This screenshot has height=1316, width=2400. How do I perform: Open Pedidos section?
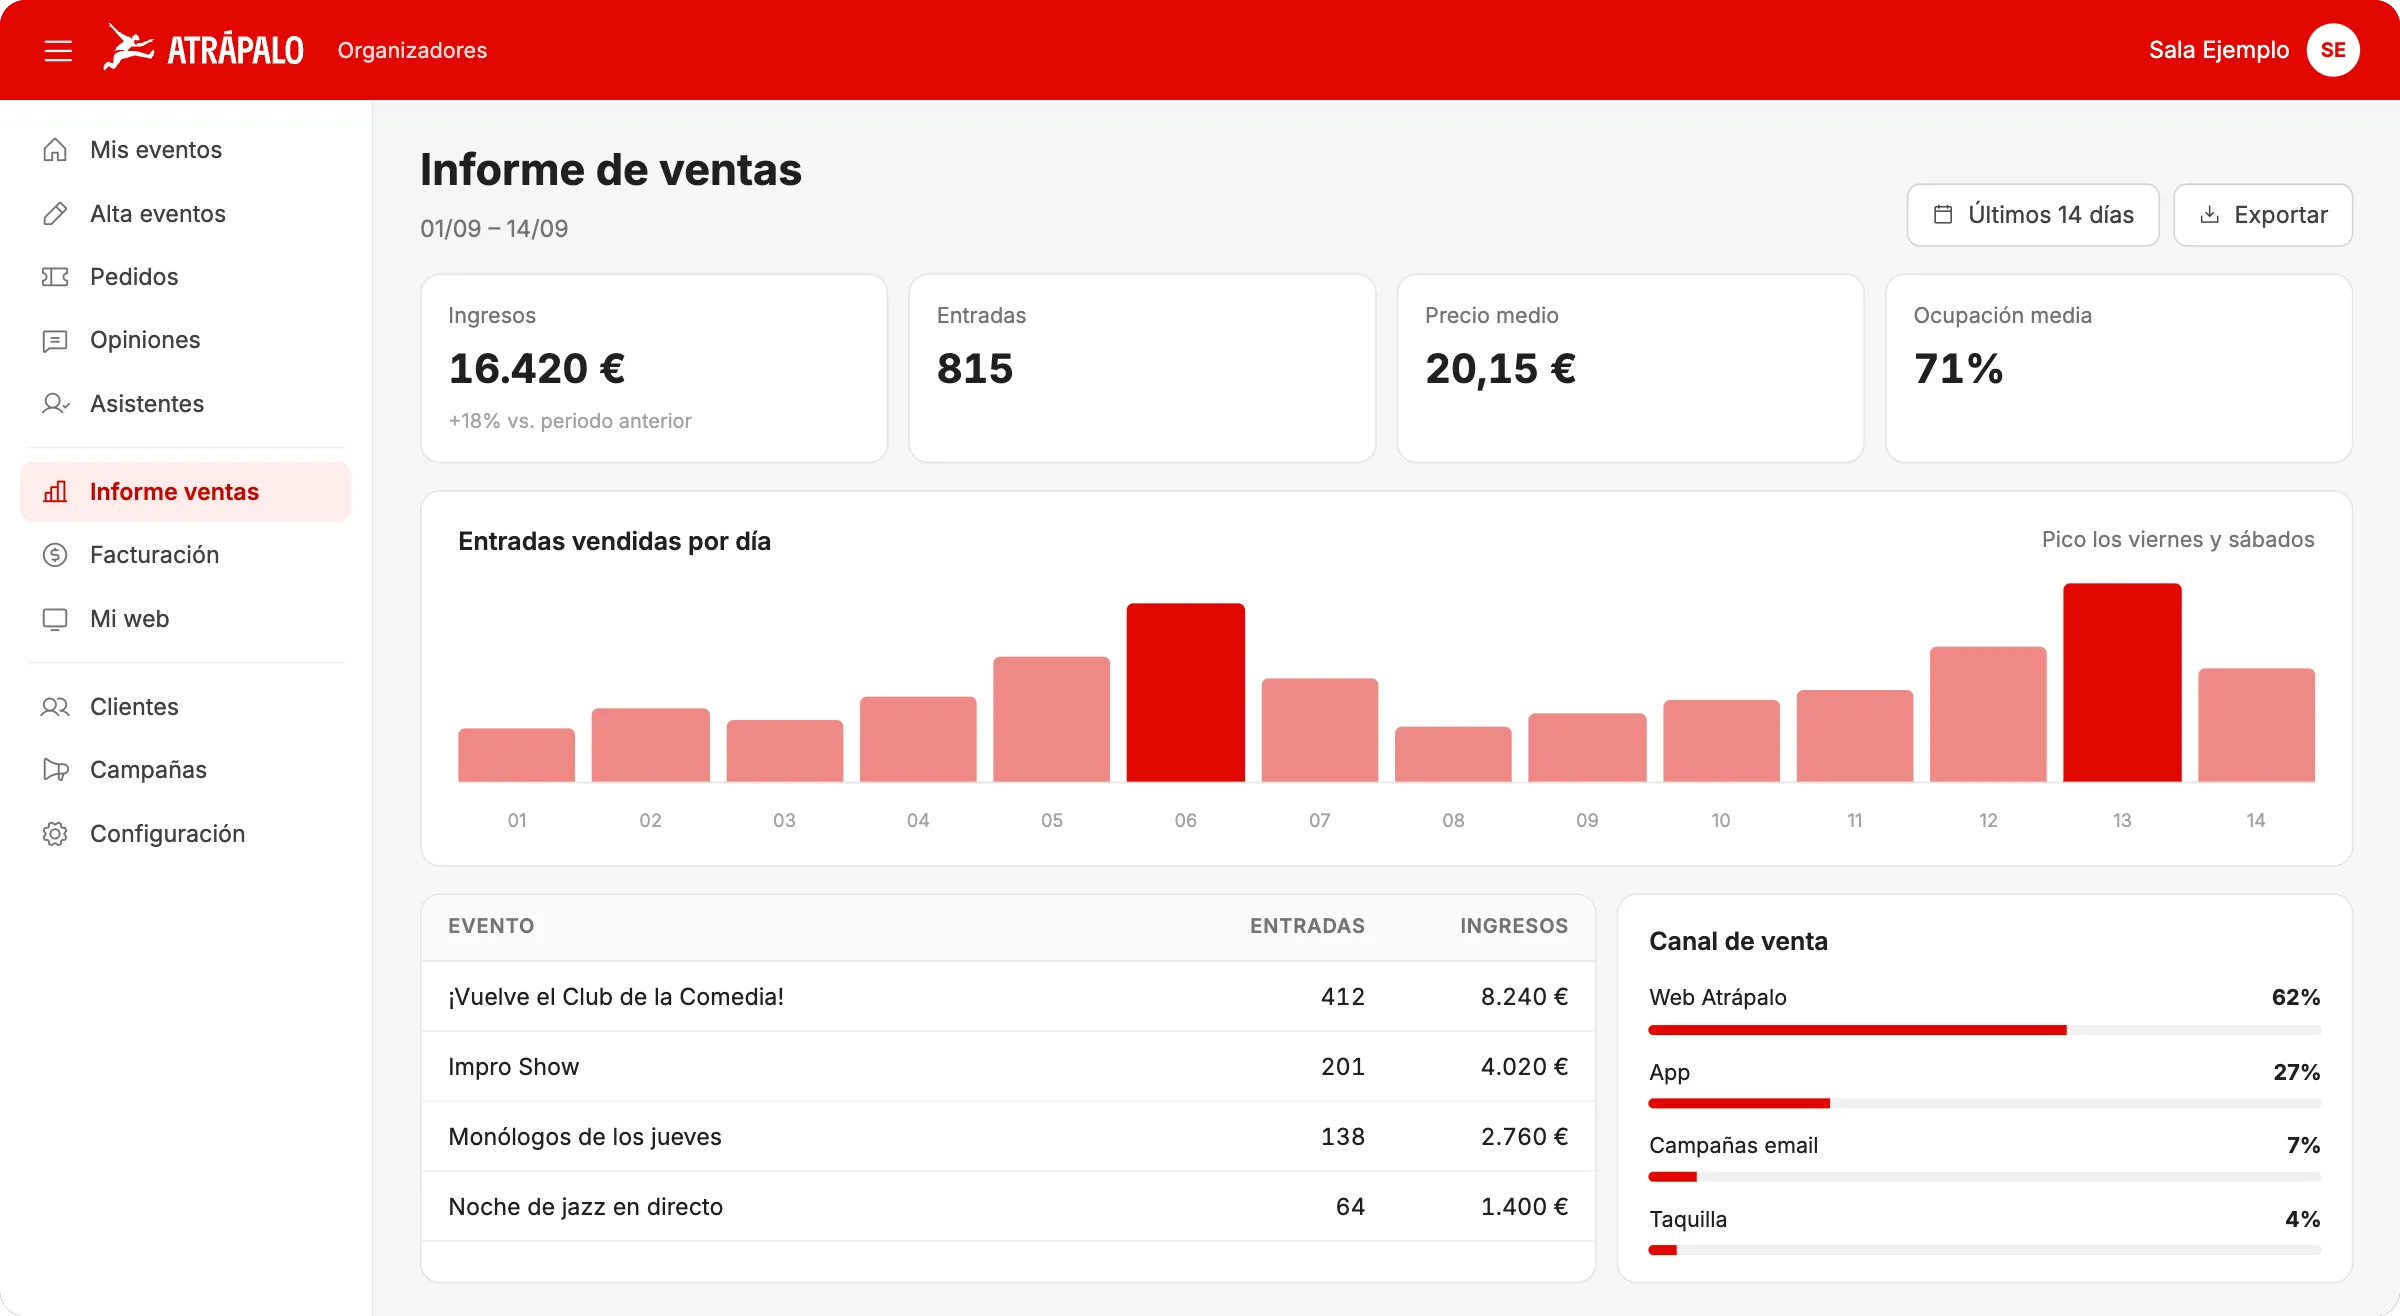coord(186,277)
